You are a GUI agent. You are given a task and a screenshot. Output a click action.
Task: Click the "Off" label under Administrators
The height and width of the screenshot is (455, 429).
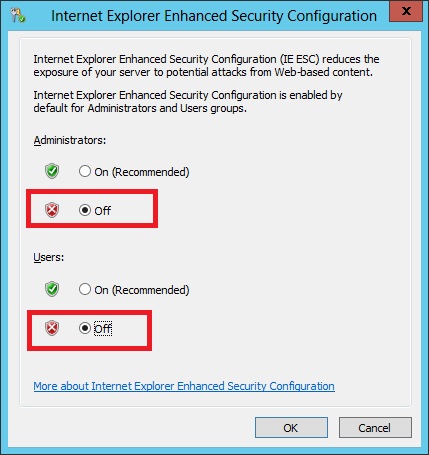[x=103, y=211]
